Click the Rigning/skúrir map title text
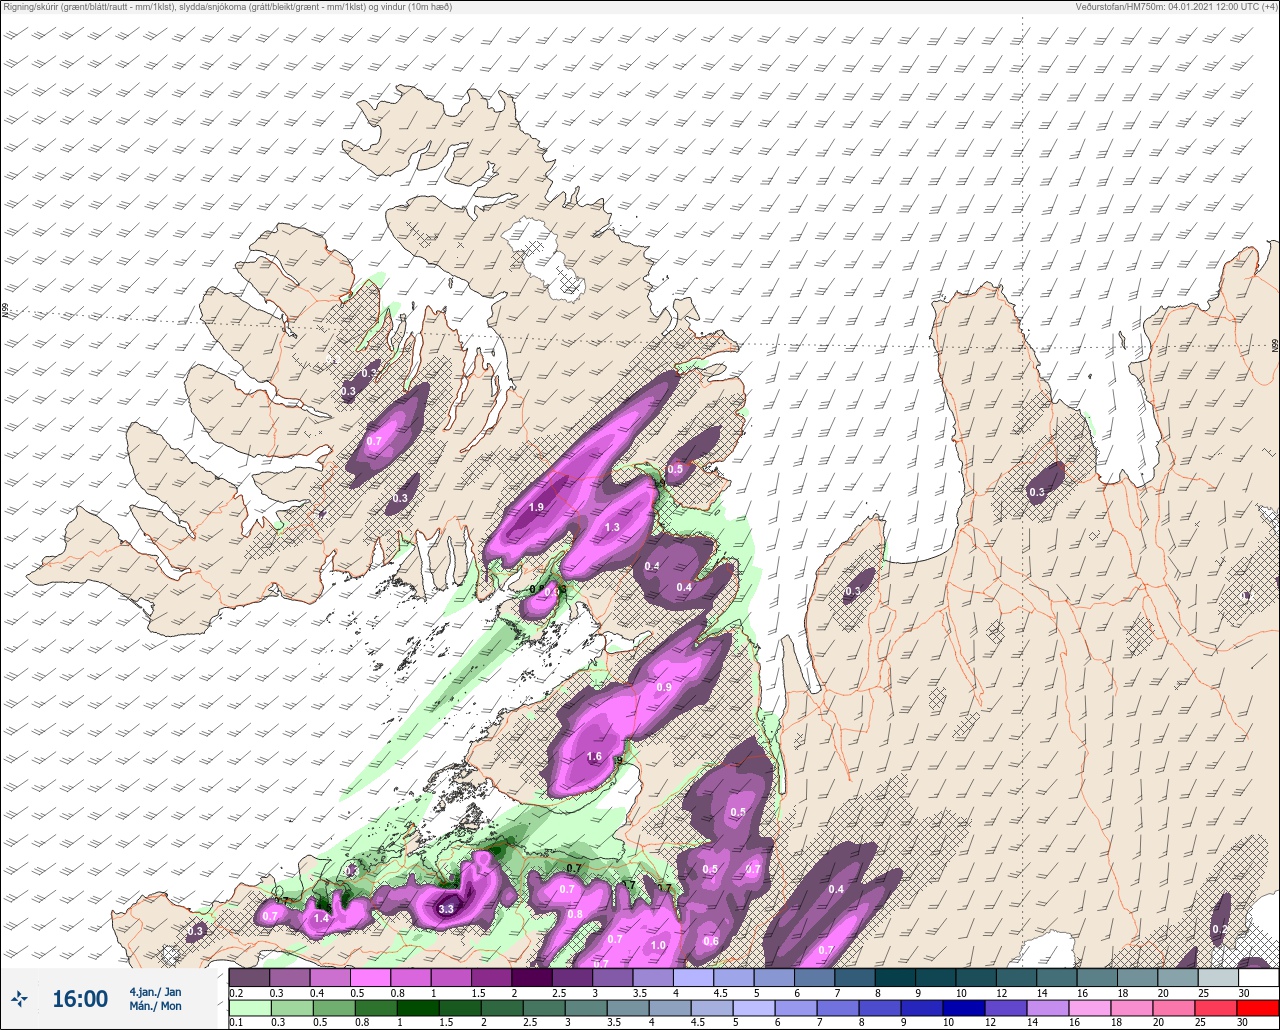This screenshot has height=1030, width=1280. pos(226,6)
